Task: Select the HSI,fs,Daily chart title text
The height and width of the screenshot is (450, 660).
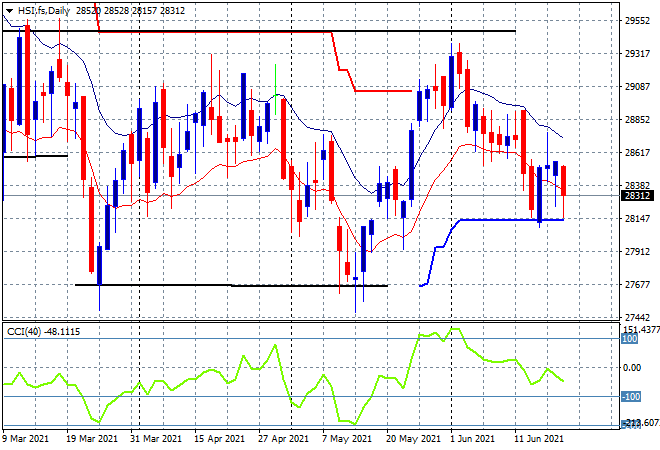Action: point(44,11)
